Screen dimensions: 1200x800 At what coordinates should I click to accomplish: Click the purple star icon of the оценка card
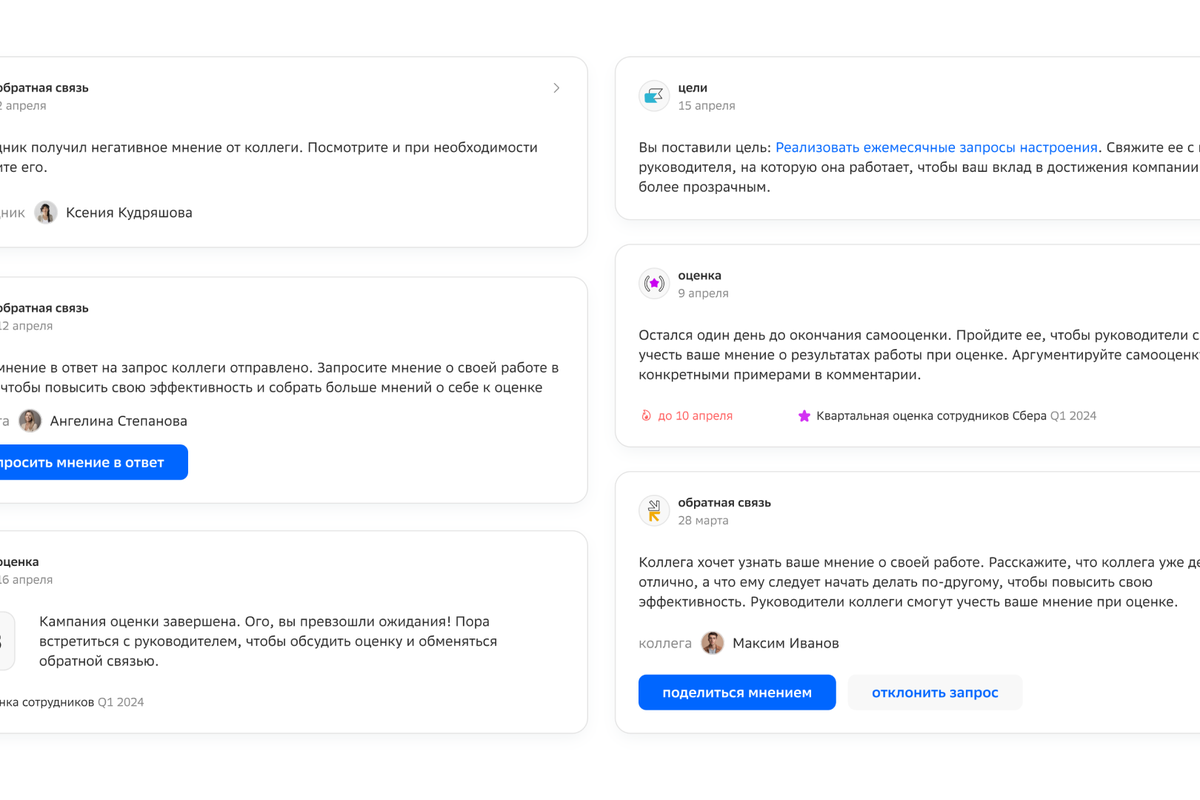pos(654,284)
